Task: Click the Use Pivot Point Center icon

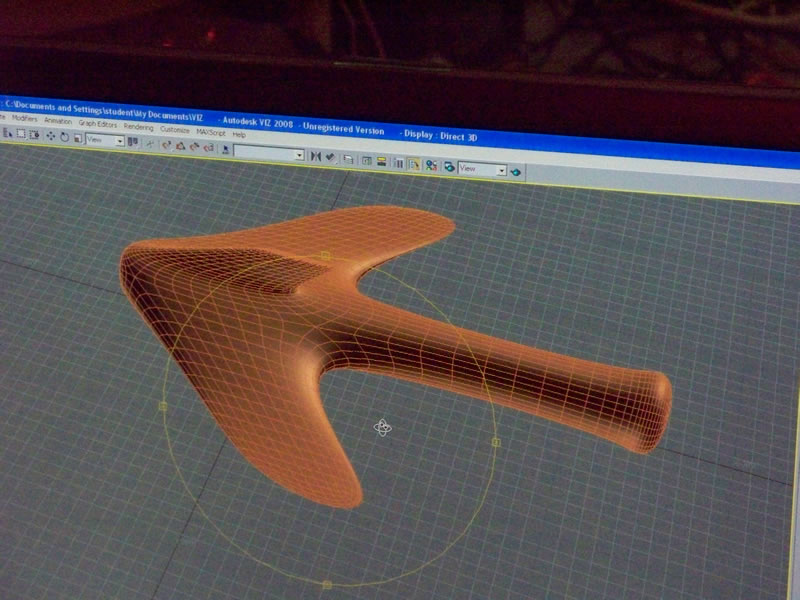Action: pyautogui.click(x=133, y=142)
